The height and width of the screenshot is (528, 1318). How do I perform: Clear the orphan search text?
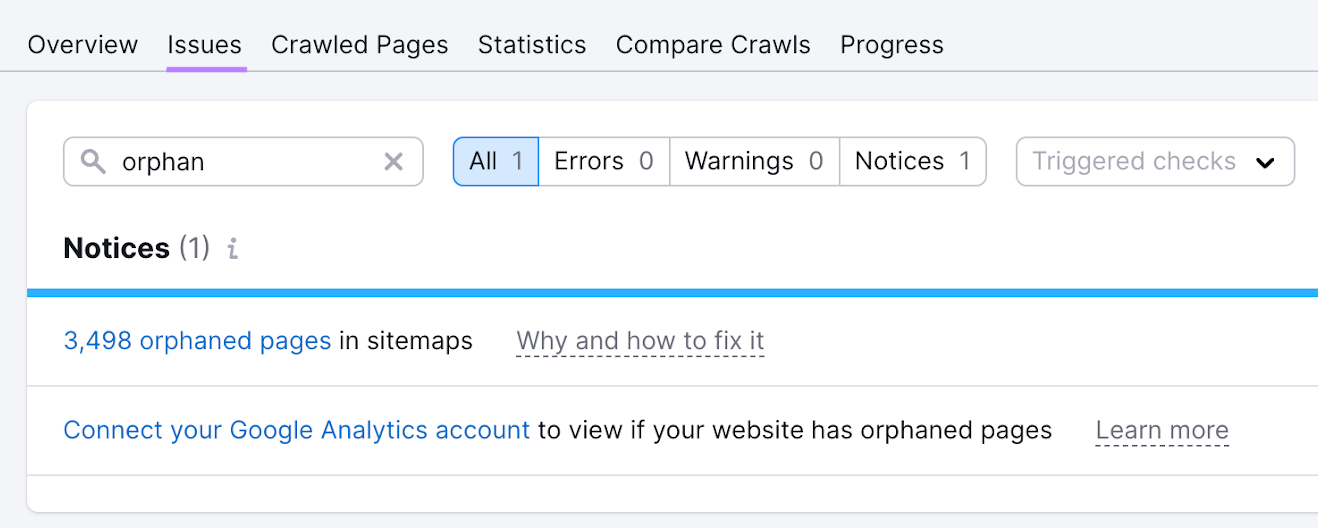(394, 162)
